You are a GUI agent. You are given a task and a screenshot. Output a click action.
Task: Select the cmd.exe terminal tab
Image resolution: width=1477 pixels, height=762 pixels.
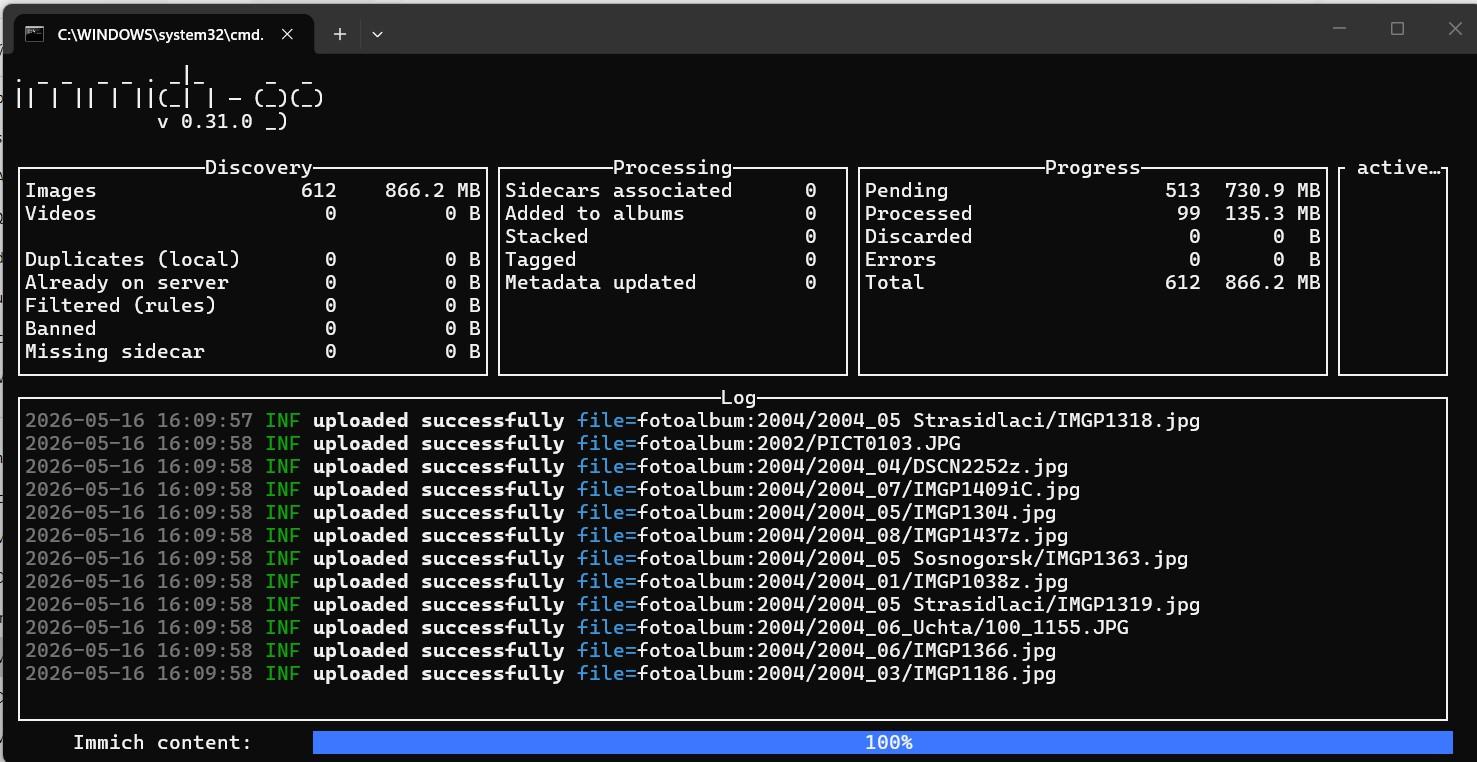click(x=162, y=34)
